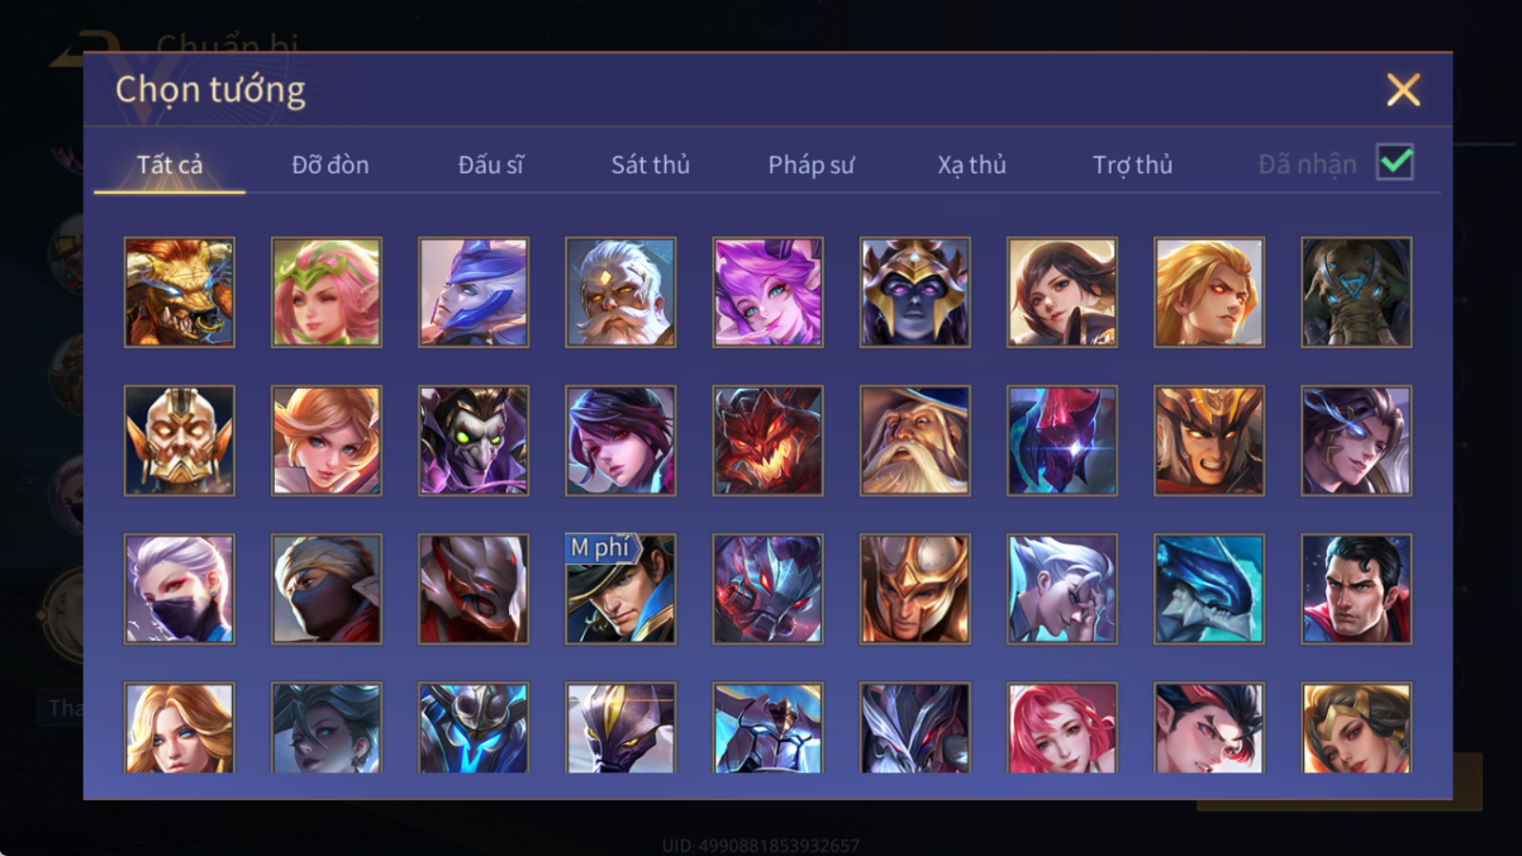Choose the hero tagged 'M phí'
Viewport: 1522px width, 856px height.
pos(620,588)
